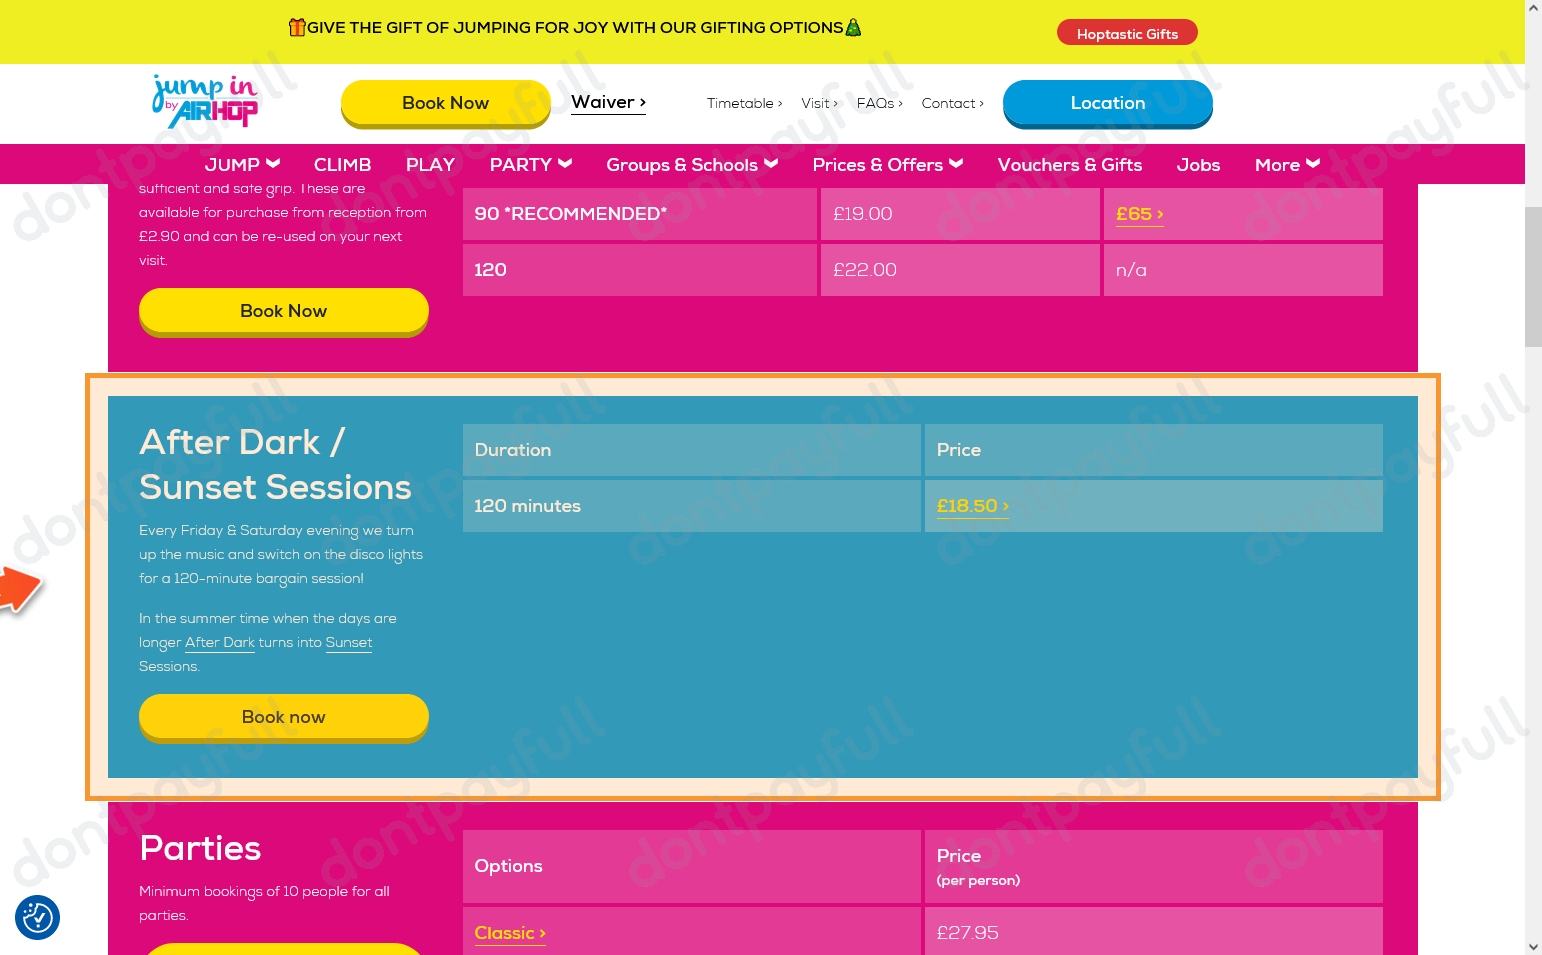Open the PLAY navigation tab

pos(430,164)
